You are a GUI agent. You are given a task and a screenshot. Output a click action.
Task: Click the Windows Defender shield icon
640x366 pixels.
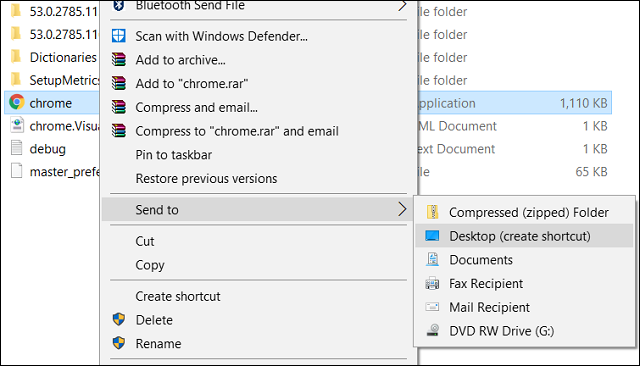[x=119, y=36]
